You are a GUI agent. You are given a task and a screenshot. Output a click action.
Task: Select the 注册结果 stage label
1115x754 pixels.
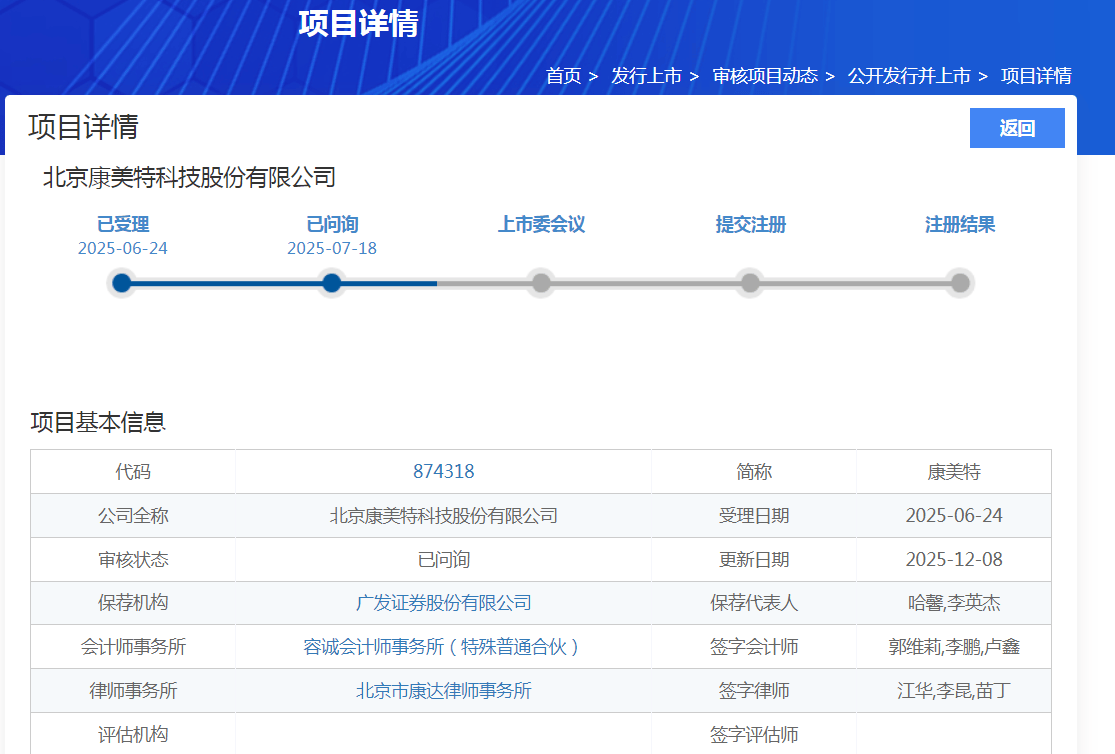pyautogui.click(x=960, y=225)
